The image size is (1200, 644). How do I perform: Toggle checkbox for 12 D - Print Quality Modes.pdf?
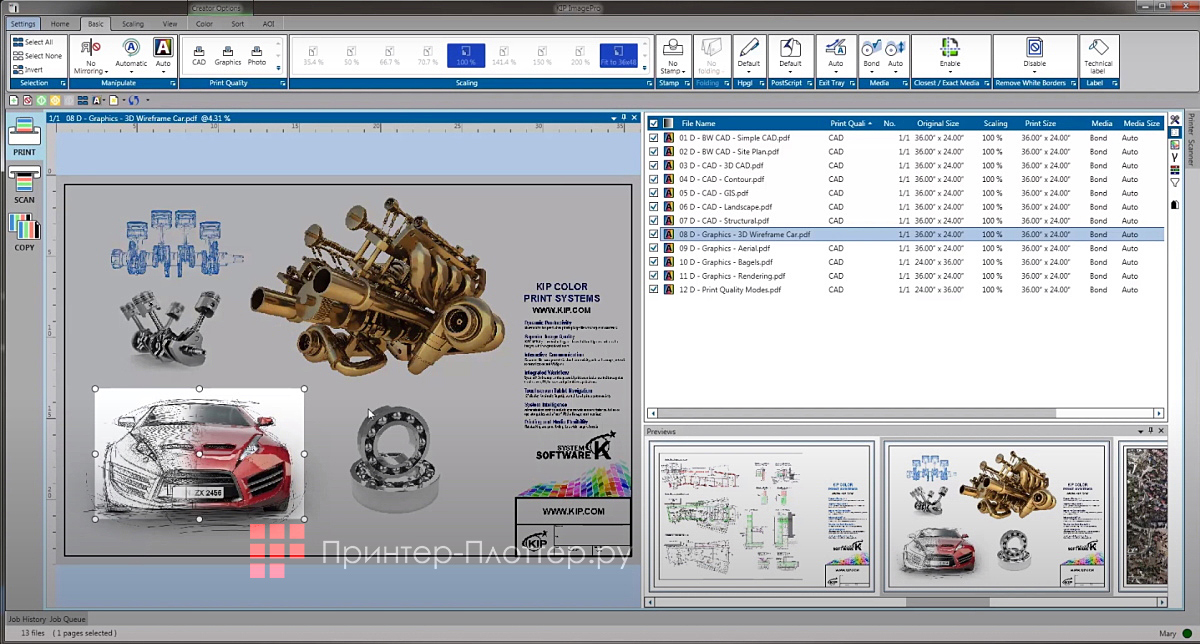click(654, 290)
